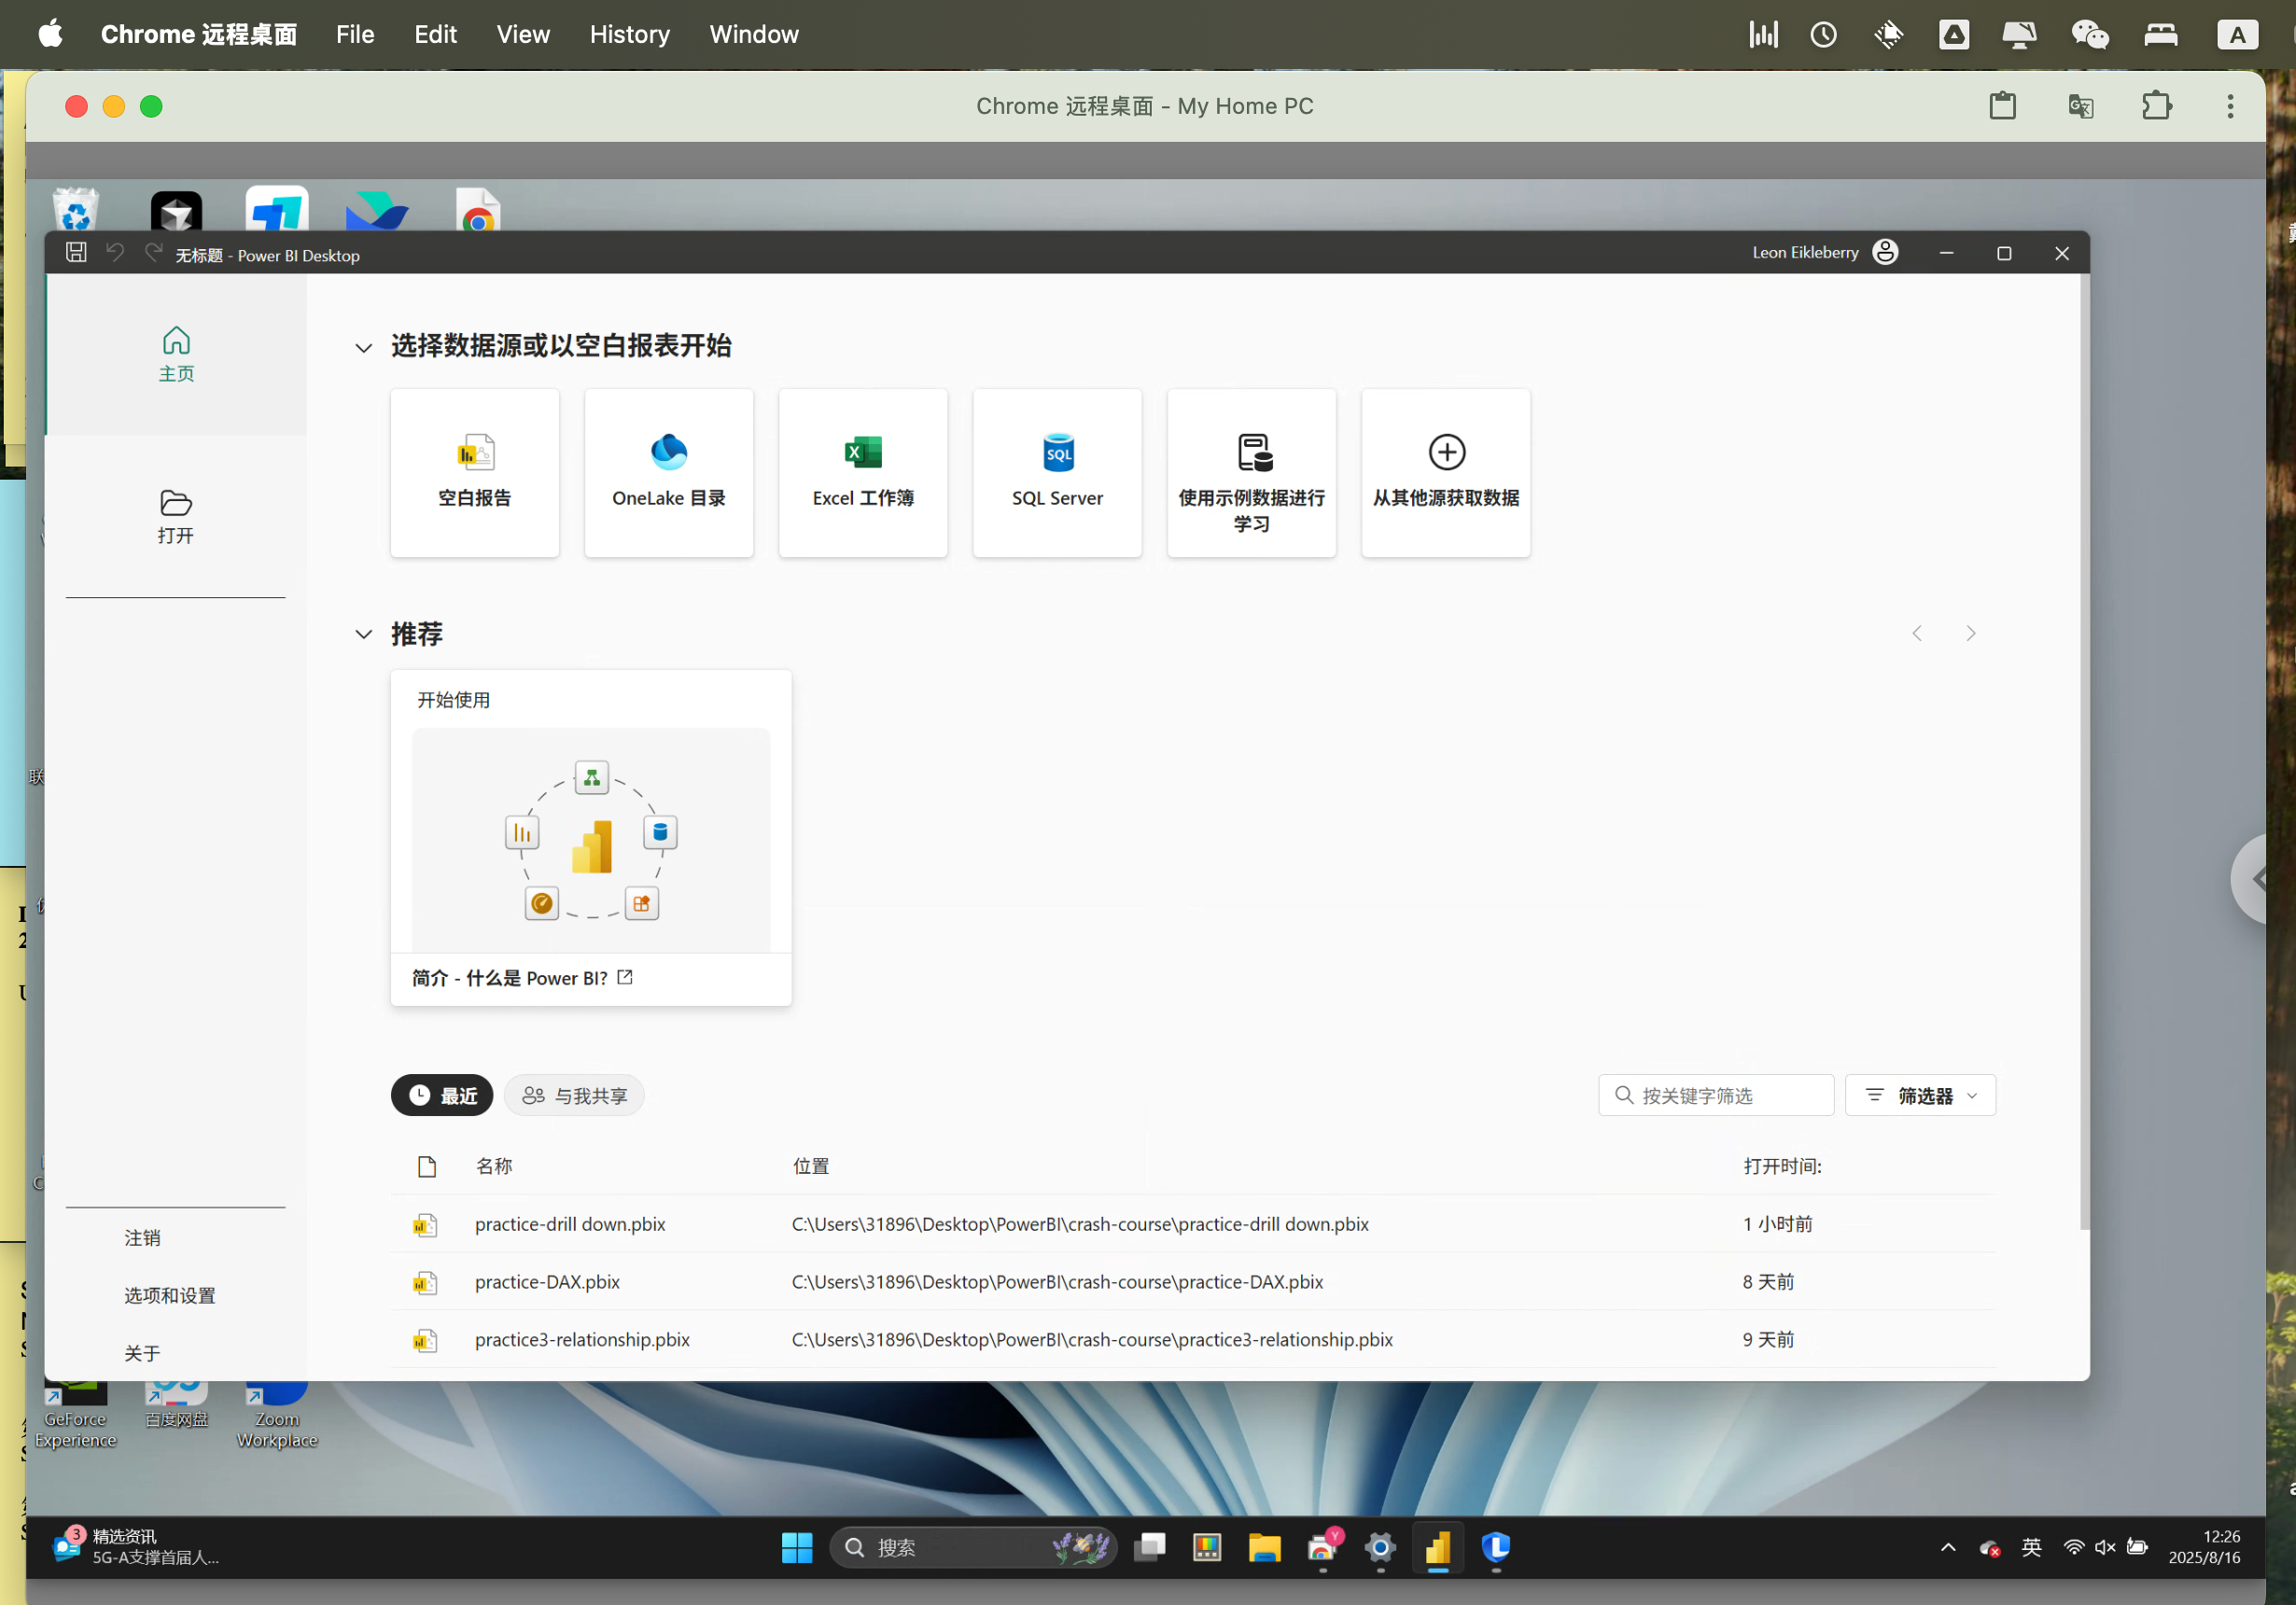Screen dimensions: 2296x1605
Task: Open the Leon Eikleberry account avatar
Action: pos(1885,252)
